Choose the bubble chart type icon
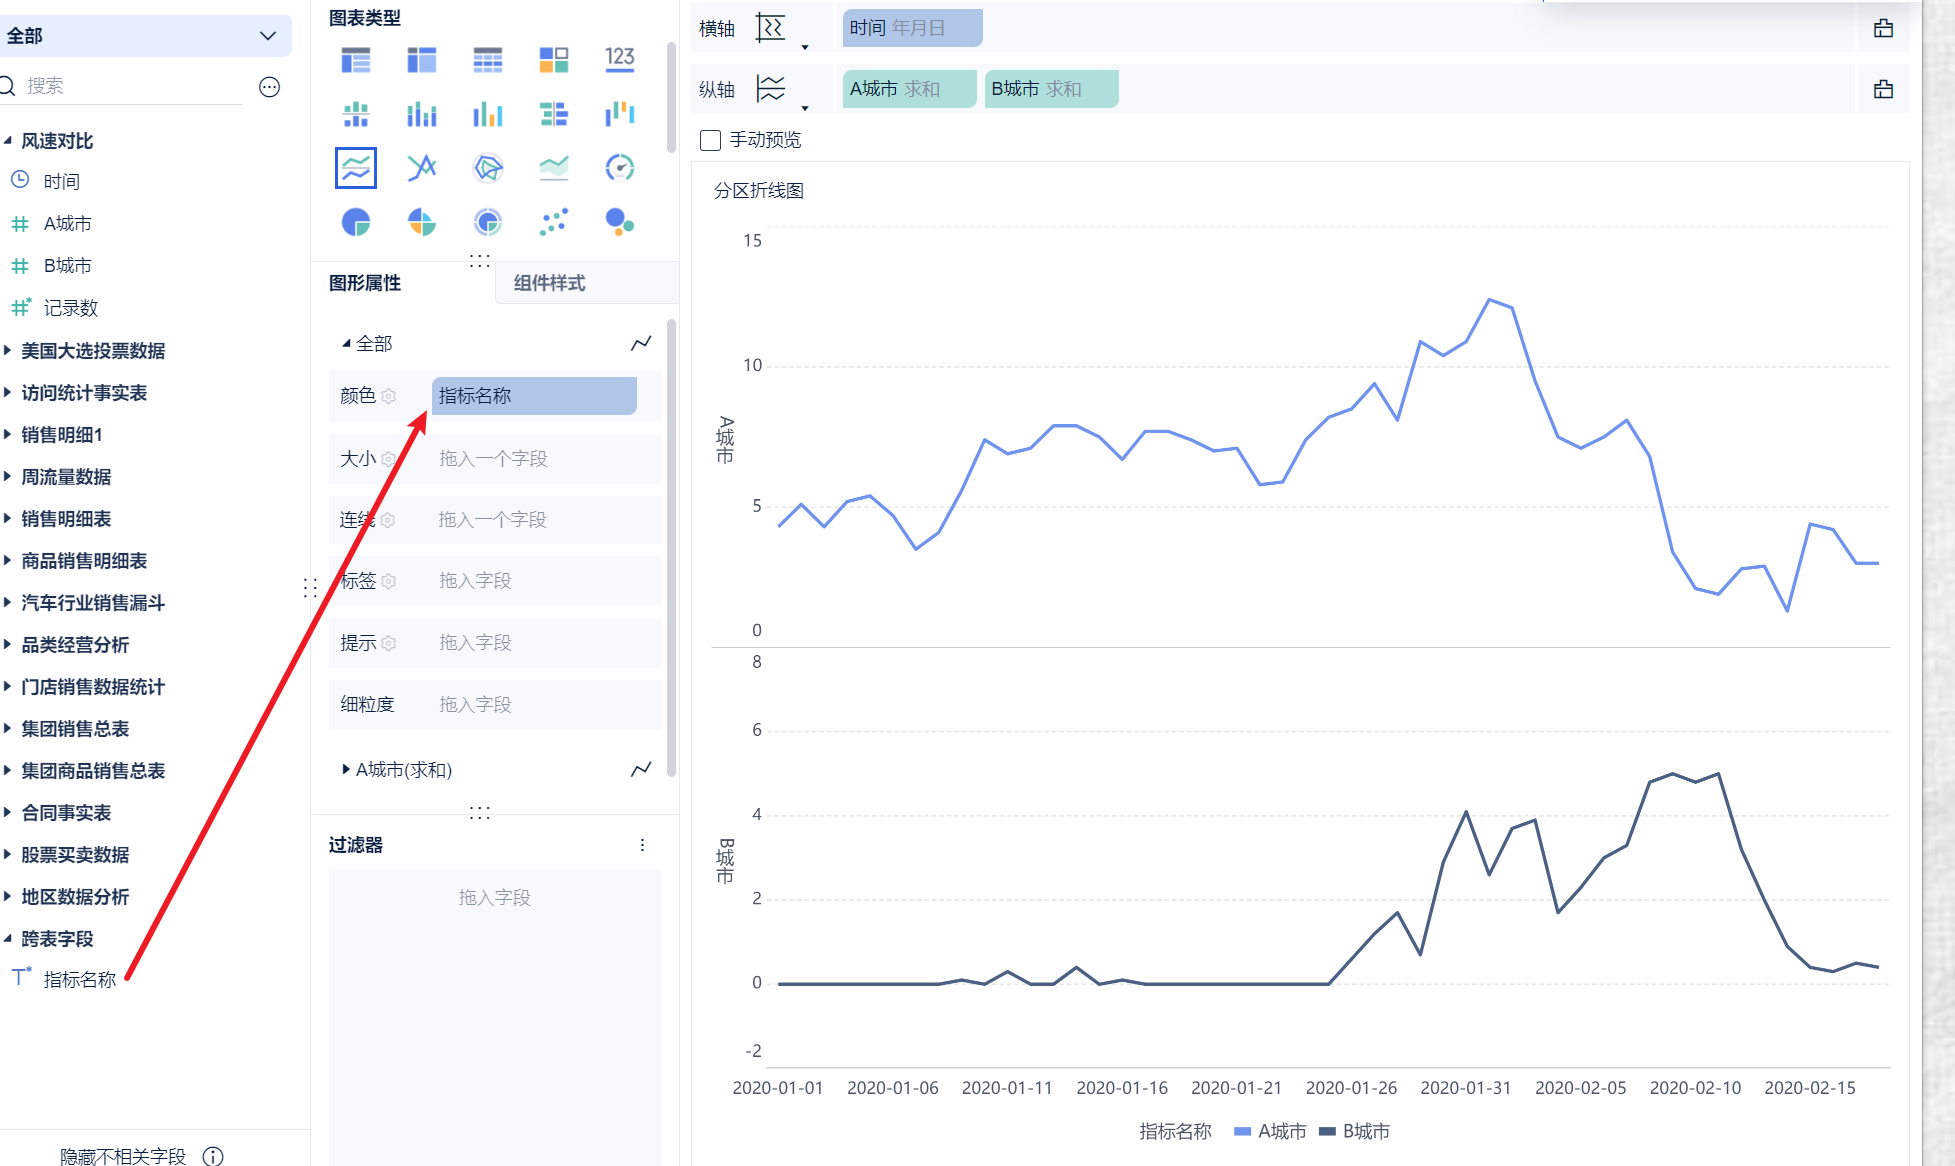Image resolution: width=1955 pixels, height=1166 pixels. [x=619, y=222]
